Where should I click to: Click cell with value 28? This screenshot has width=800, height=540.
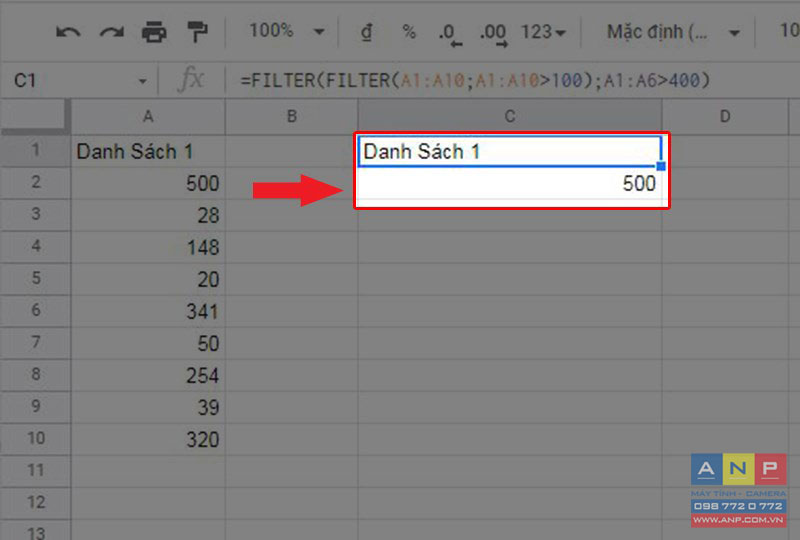148,215
